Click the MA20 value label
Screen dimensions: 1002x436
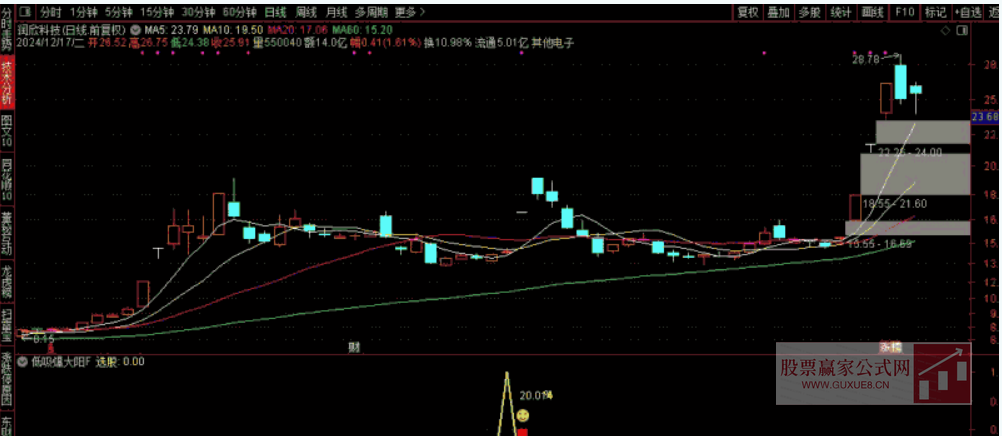coord(298,29)
